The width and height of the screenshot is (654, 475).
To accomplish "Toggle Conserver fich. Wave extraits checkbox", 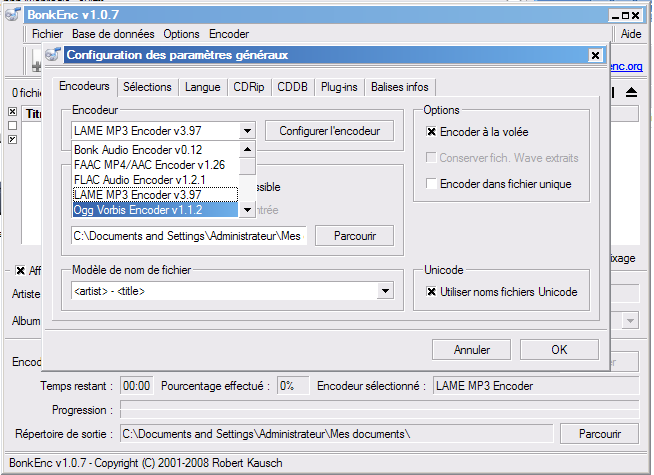I will pyautogui.click(x=431, y=158).
